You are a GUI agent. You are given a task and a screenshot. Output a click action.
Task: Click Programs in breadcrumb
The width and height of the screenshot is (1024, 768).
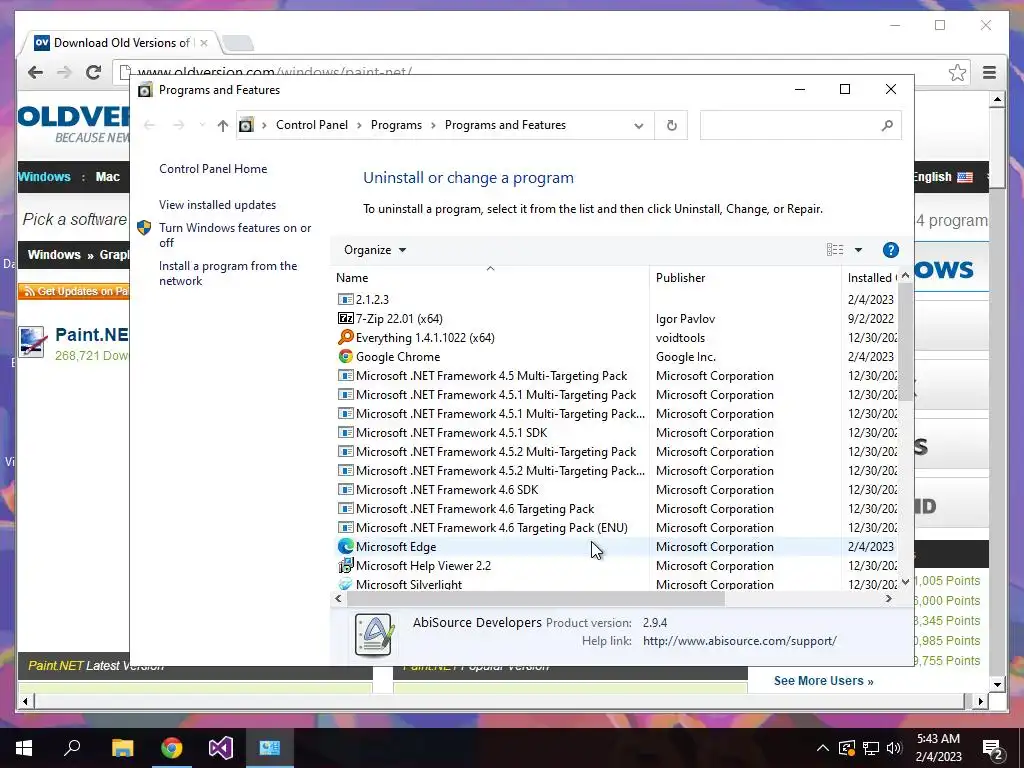(396, 125)
